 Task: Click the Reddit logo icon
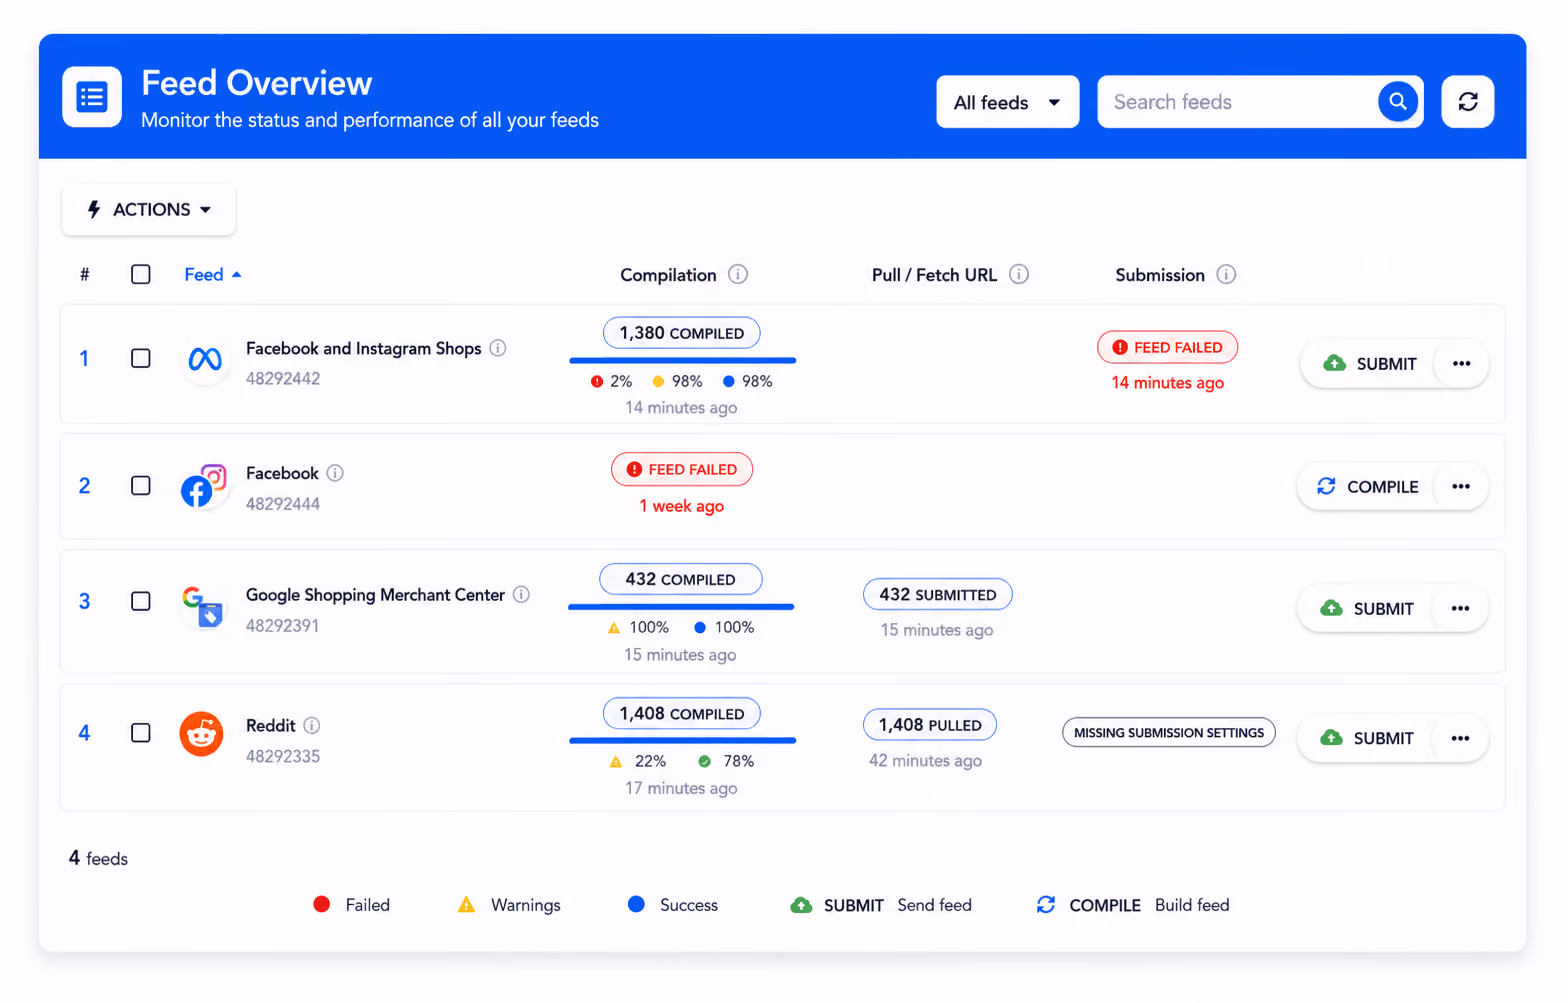(201, 734)
